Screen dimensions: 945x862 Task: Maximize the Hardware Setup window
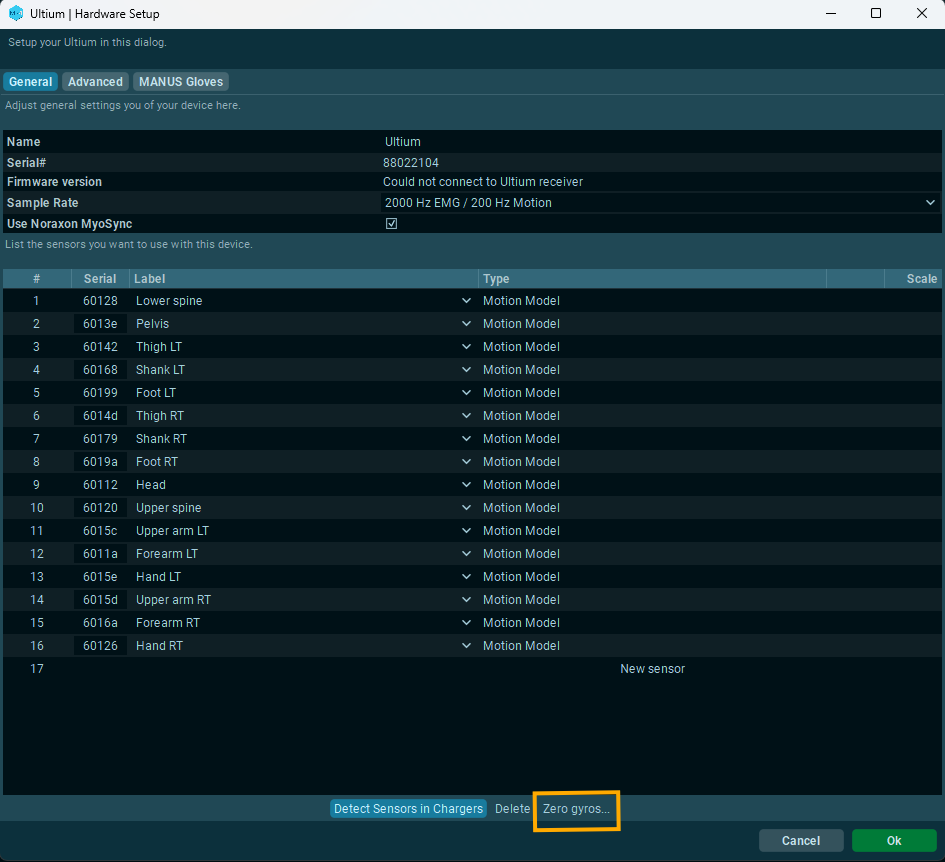[876, 13]
